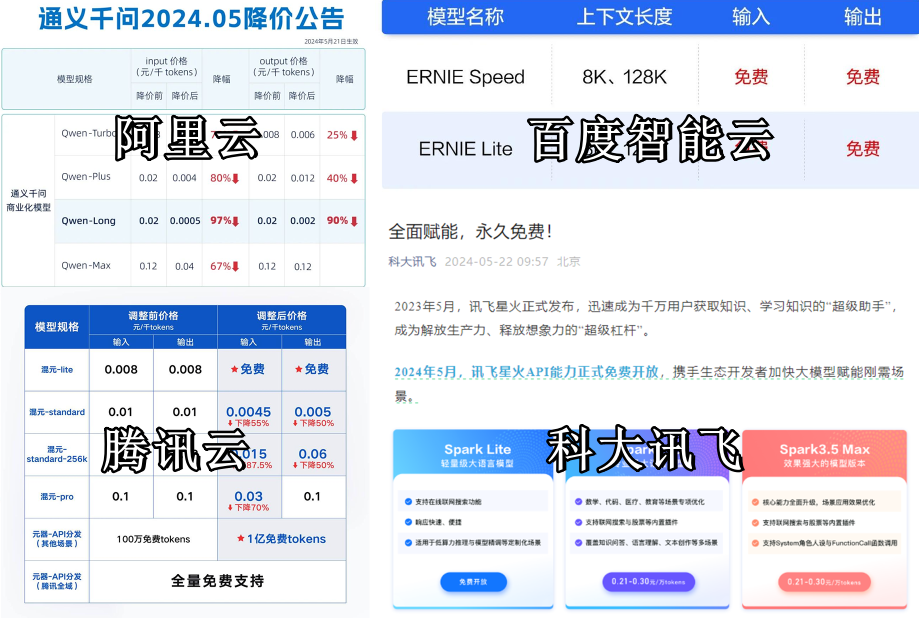Select the 模型名称 column header in the Baidu table
Image resolution: width=919 pixels, height=618 pixels.
(x=465, y=17)
